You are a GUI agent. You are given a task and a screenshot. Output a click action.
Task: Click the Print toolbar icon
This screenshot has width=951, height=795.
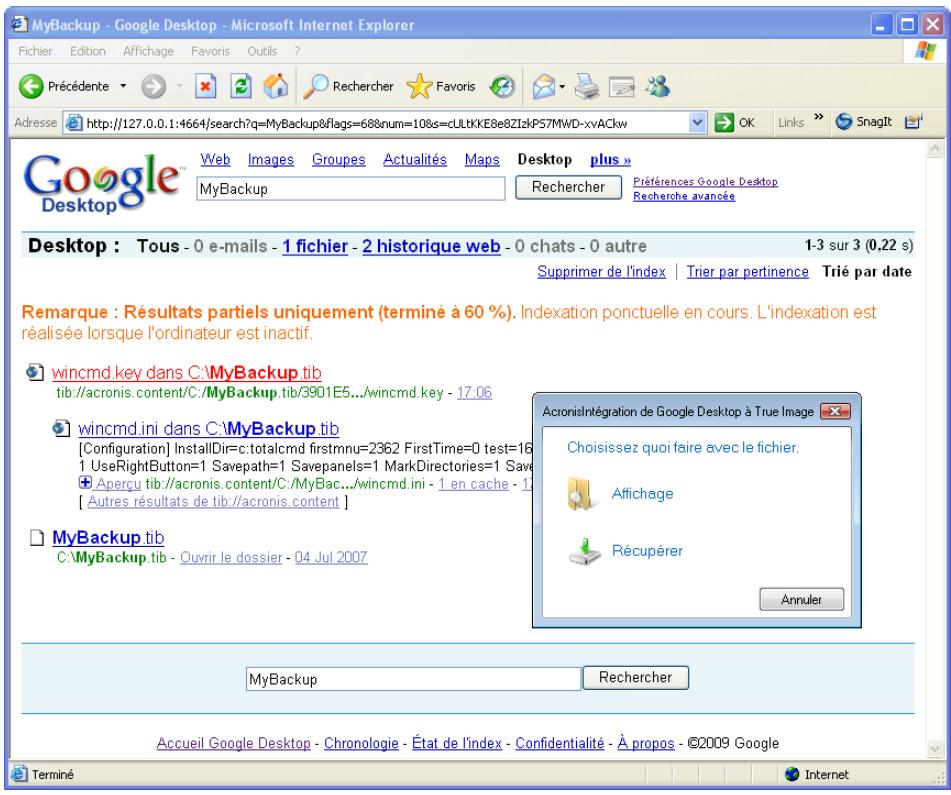pyautogui.click(x=586, y=86)
